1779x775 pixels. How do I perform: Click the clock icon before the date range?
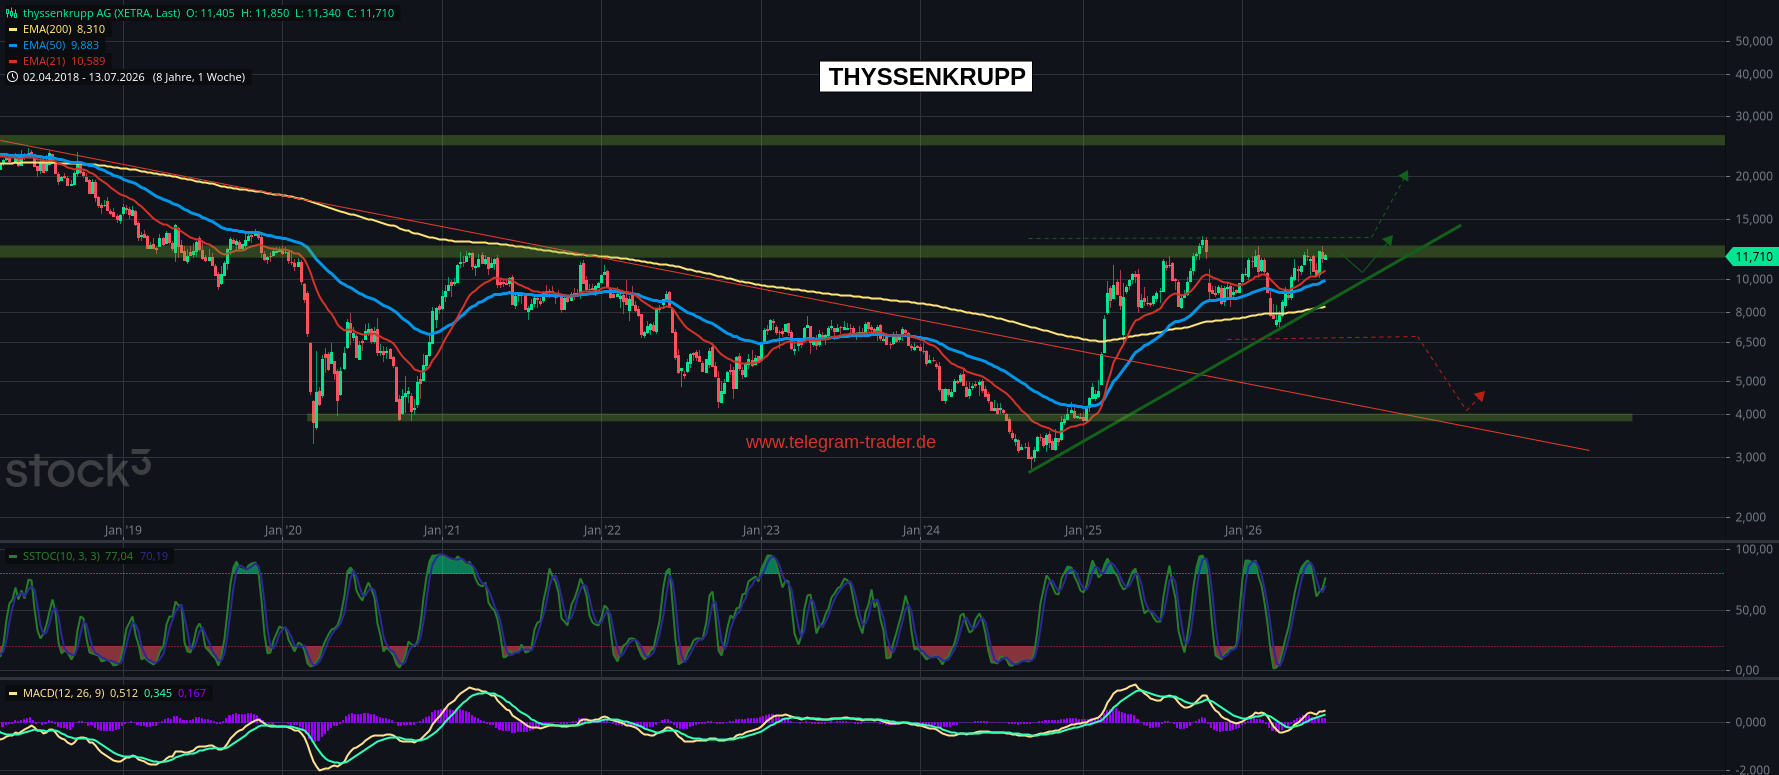point(12,77)
